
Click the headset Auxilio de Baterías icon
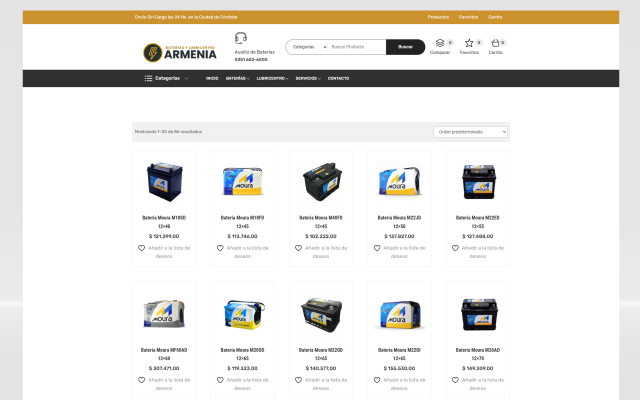[x=241, y=38]
